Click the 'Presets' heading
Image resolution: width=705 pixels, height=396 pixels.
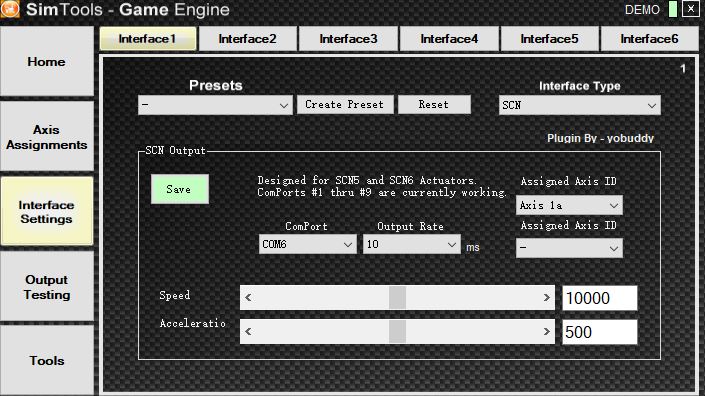(215, 85)
